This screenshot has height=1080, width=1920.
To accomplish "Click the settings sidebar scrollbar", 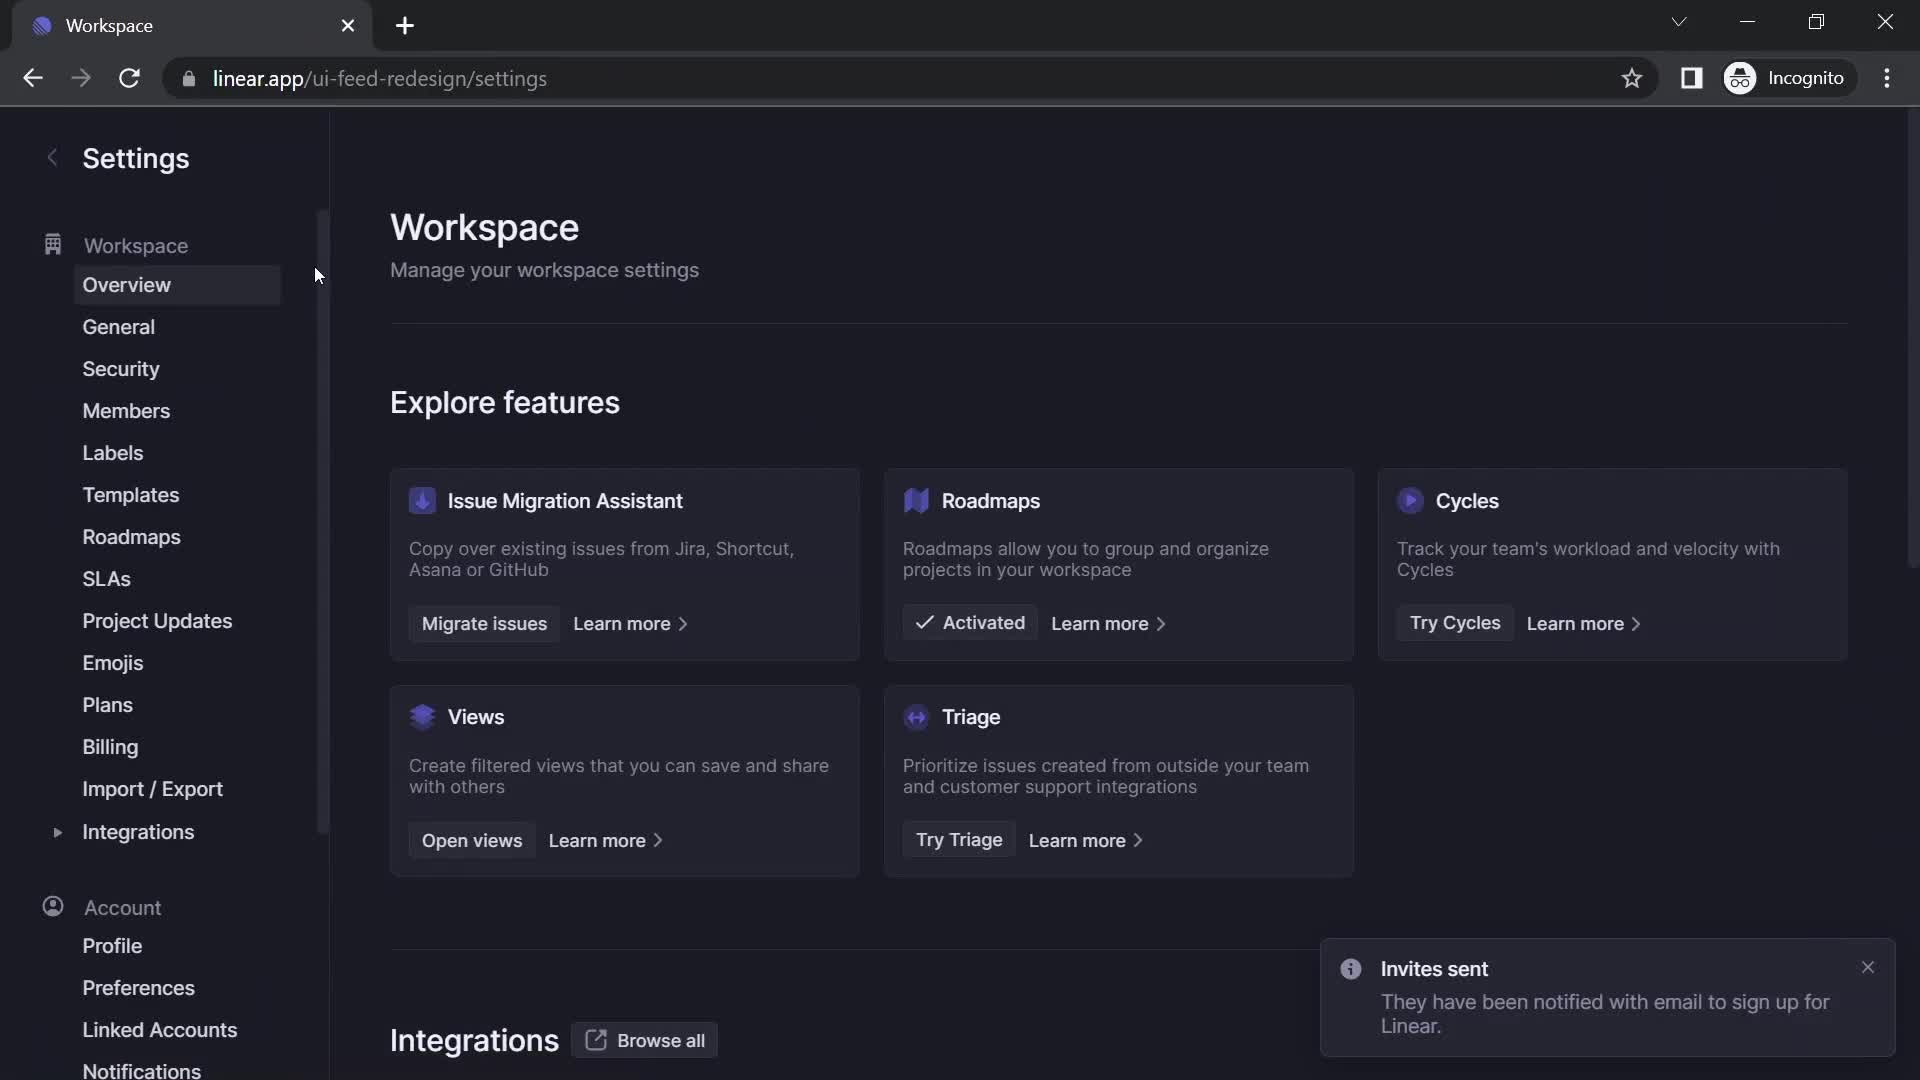I will pos(322,520).
